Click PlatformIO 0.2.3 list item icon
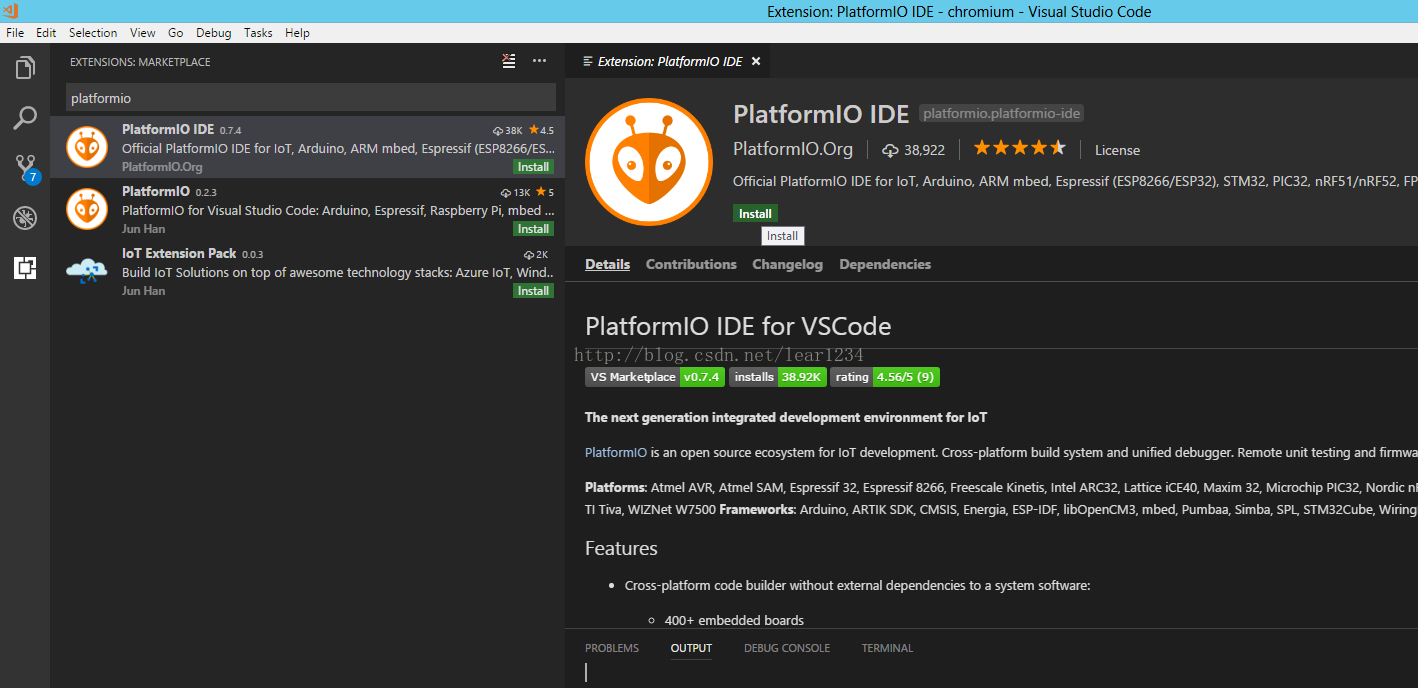This screenshot has width=1418, height=688. [x=87, y=209]
